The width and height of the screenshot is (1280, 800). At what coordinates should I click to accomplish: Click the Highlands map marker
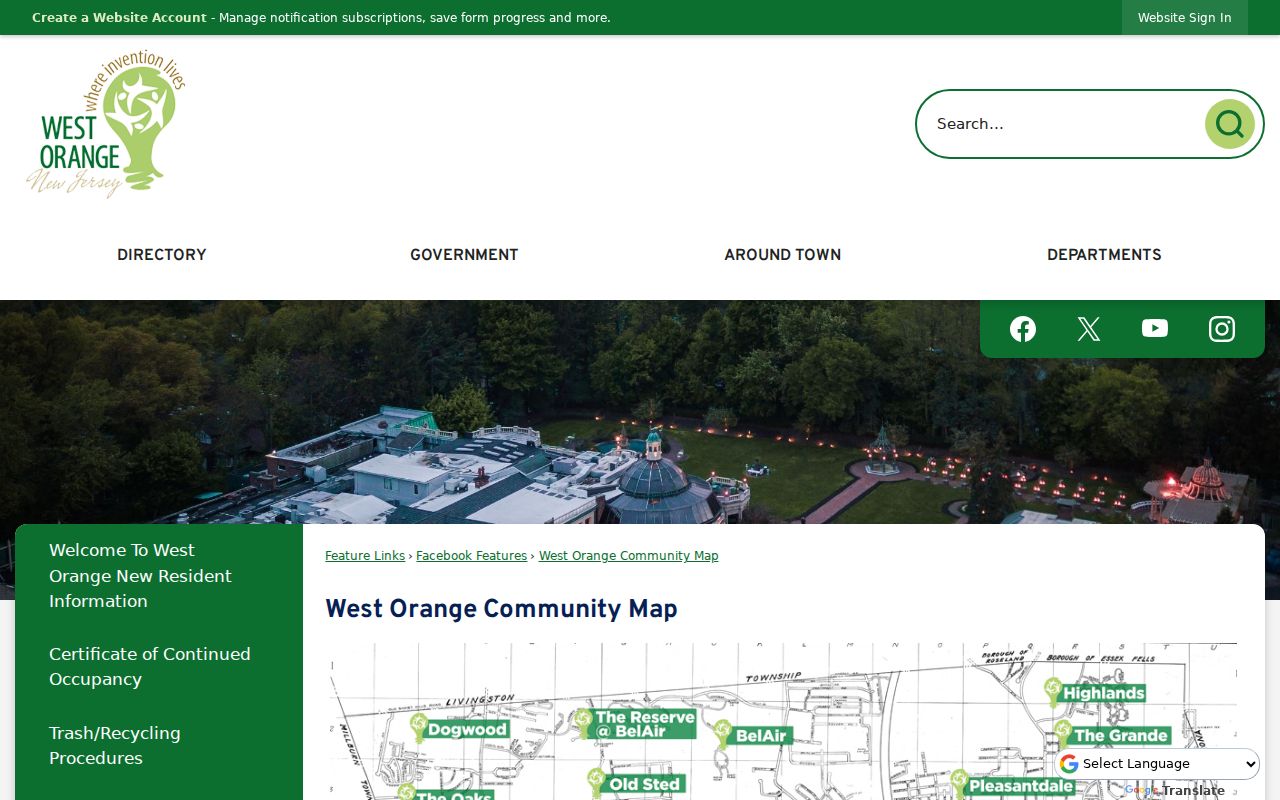1094,692
